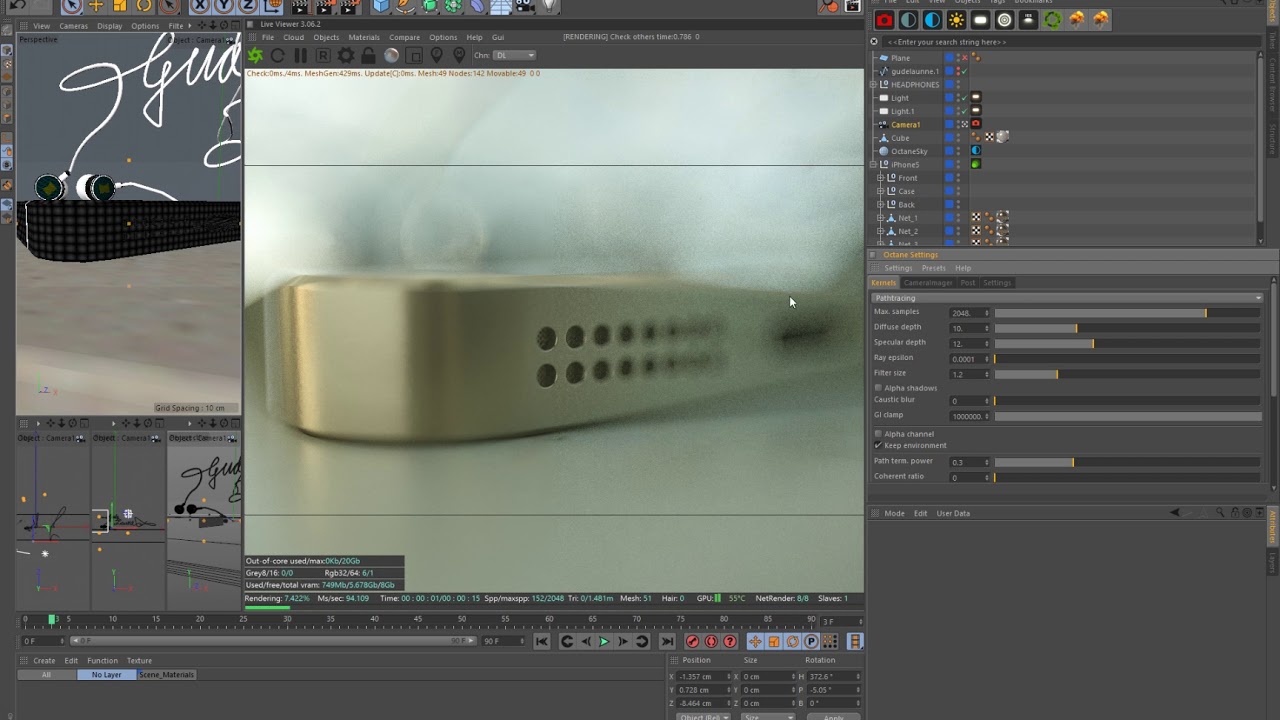
Task: Click the light bulb icon in top toolbar
Action: click(x=549, y=6)
